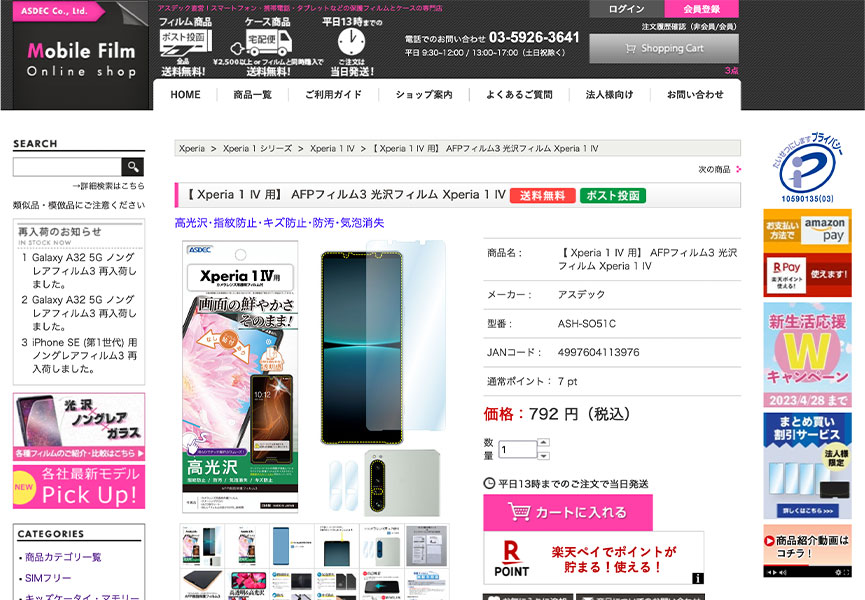Click the large Xperia phone film image
The width and height of the screenshot is (865, 600).
coord(382,343)
